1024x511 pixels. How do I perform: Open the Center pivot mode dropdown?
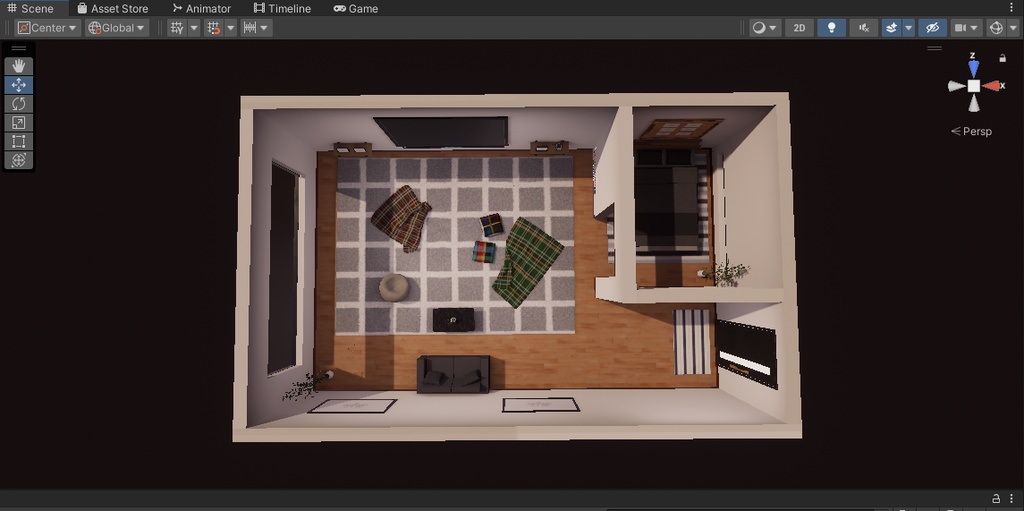[x=48, y=28]
